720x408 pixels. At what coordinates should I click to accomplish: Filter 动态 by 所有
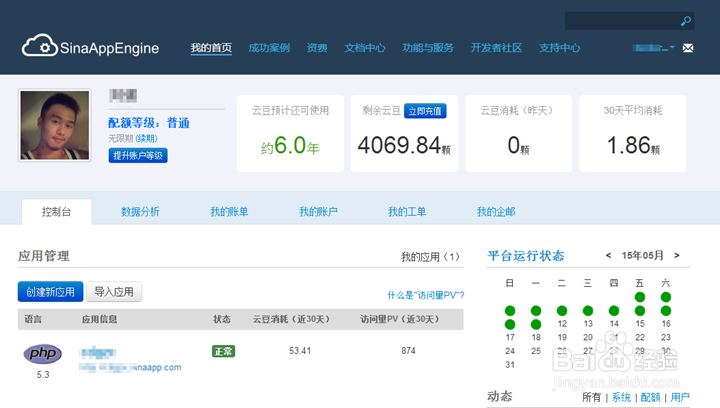591,397
